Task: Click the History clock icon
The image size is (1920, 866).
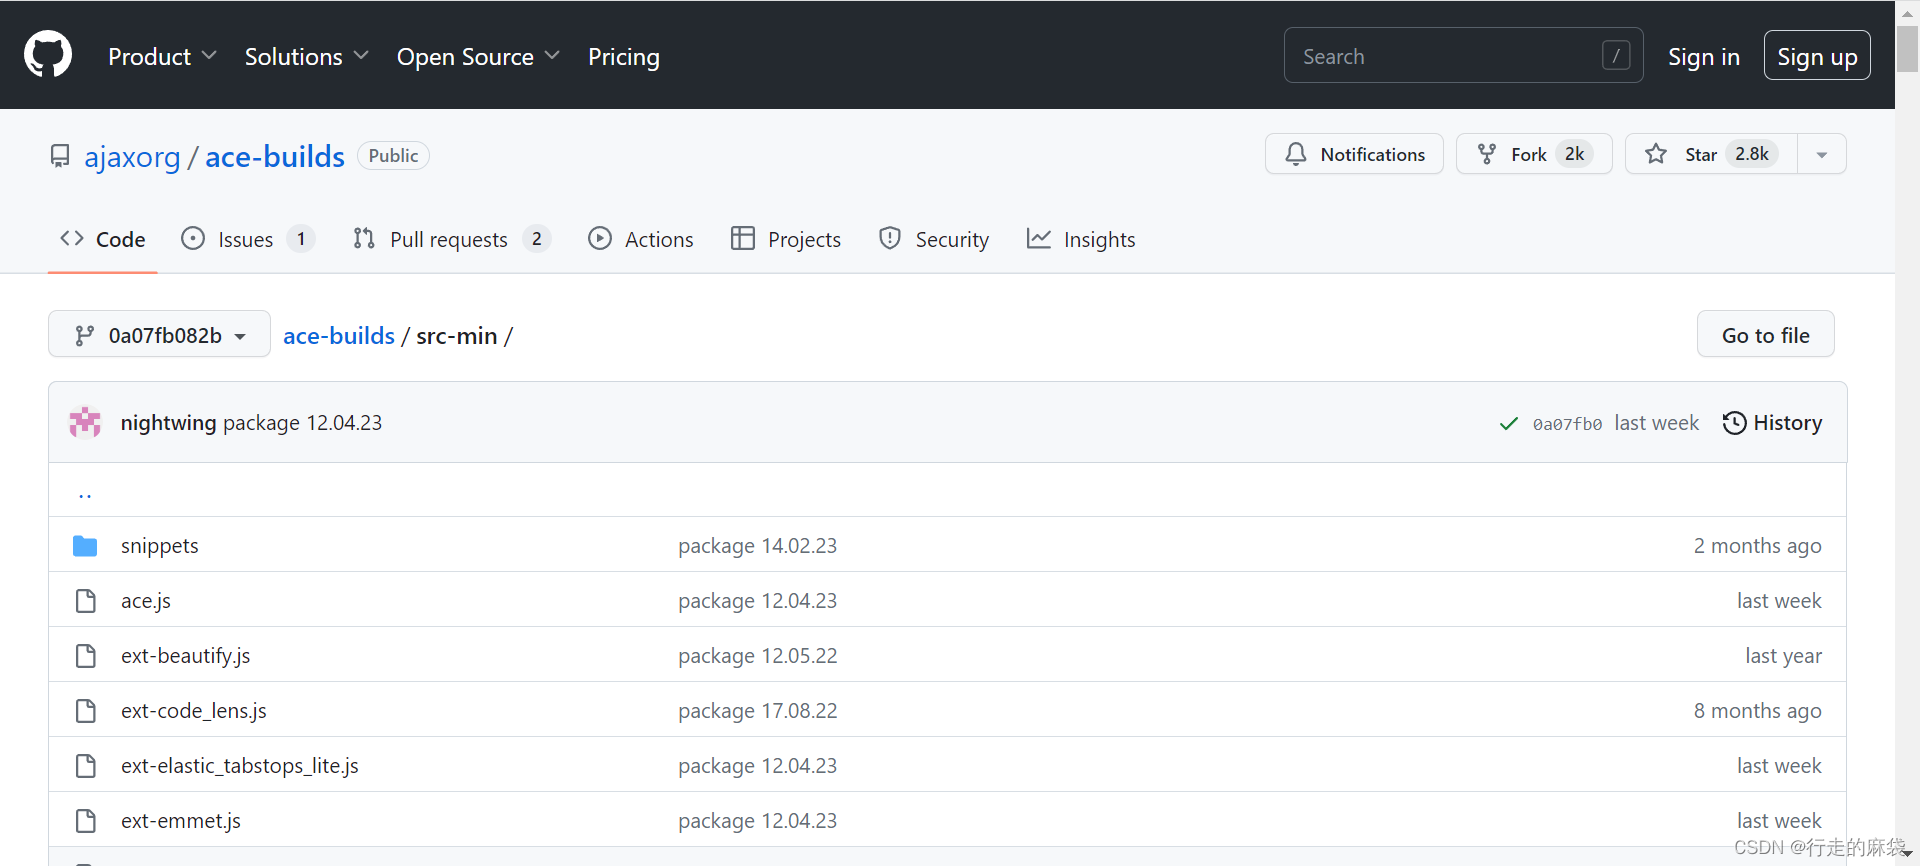Action: pyautogui.click(x=1735, y=423)
